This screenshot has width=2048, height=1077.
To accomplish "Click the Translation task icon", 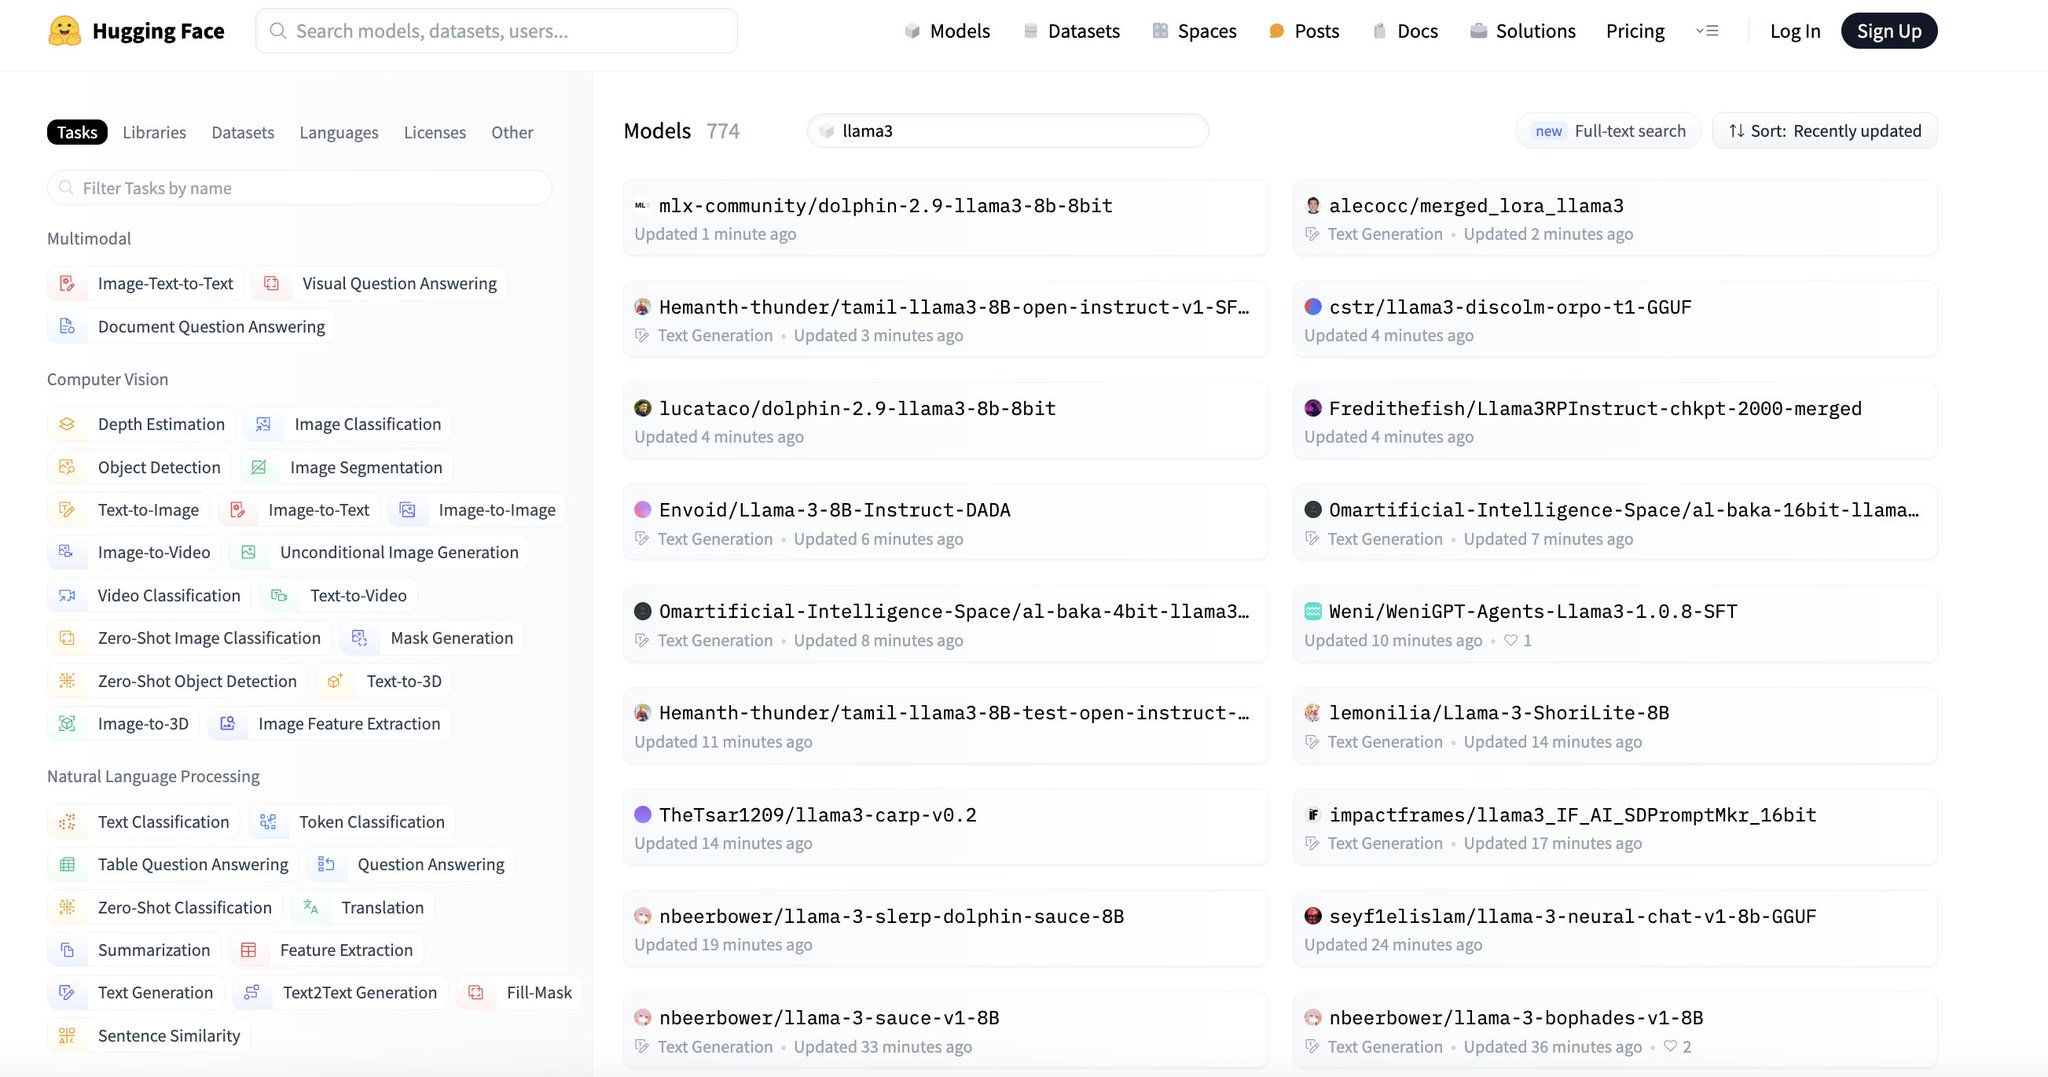I will (311, 908).
